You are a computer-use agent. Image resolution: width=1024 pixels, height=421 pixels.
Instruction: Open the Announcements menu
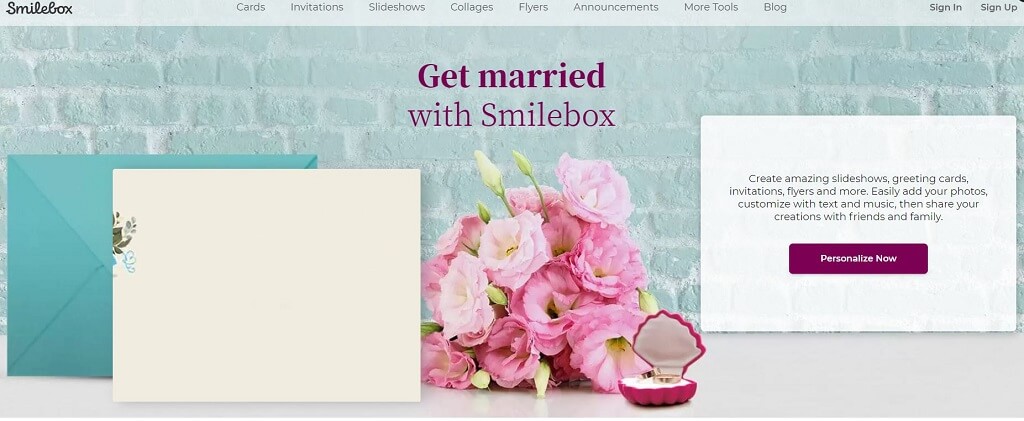(x=616, y=7)
